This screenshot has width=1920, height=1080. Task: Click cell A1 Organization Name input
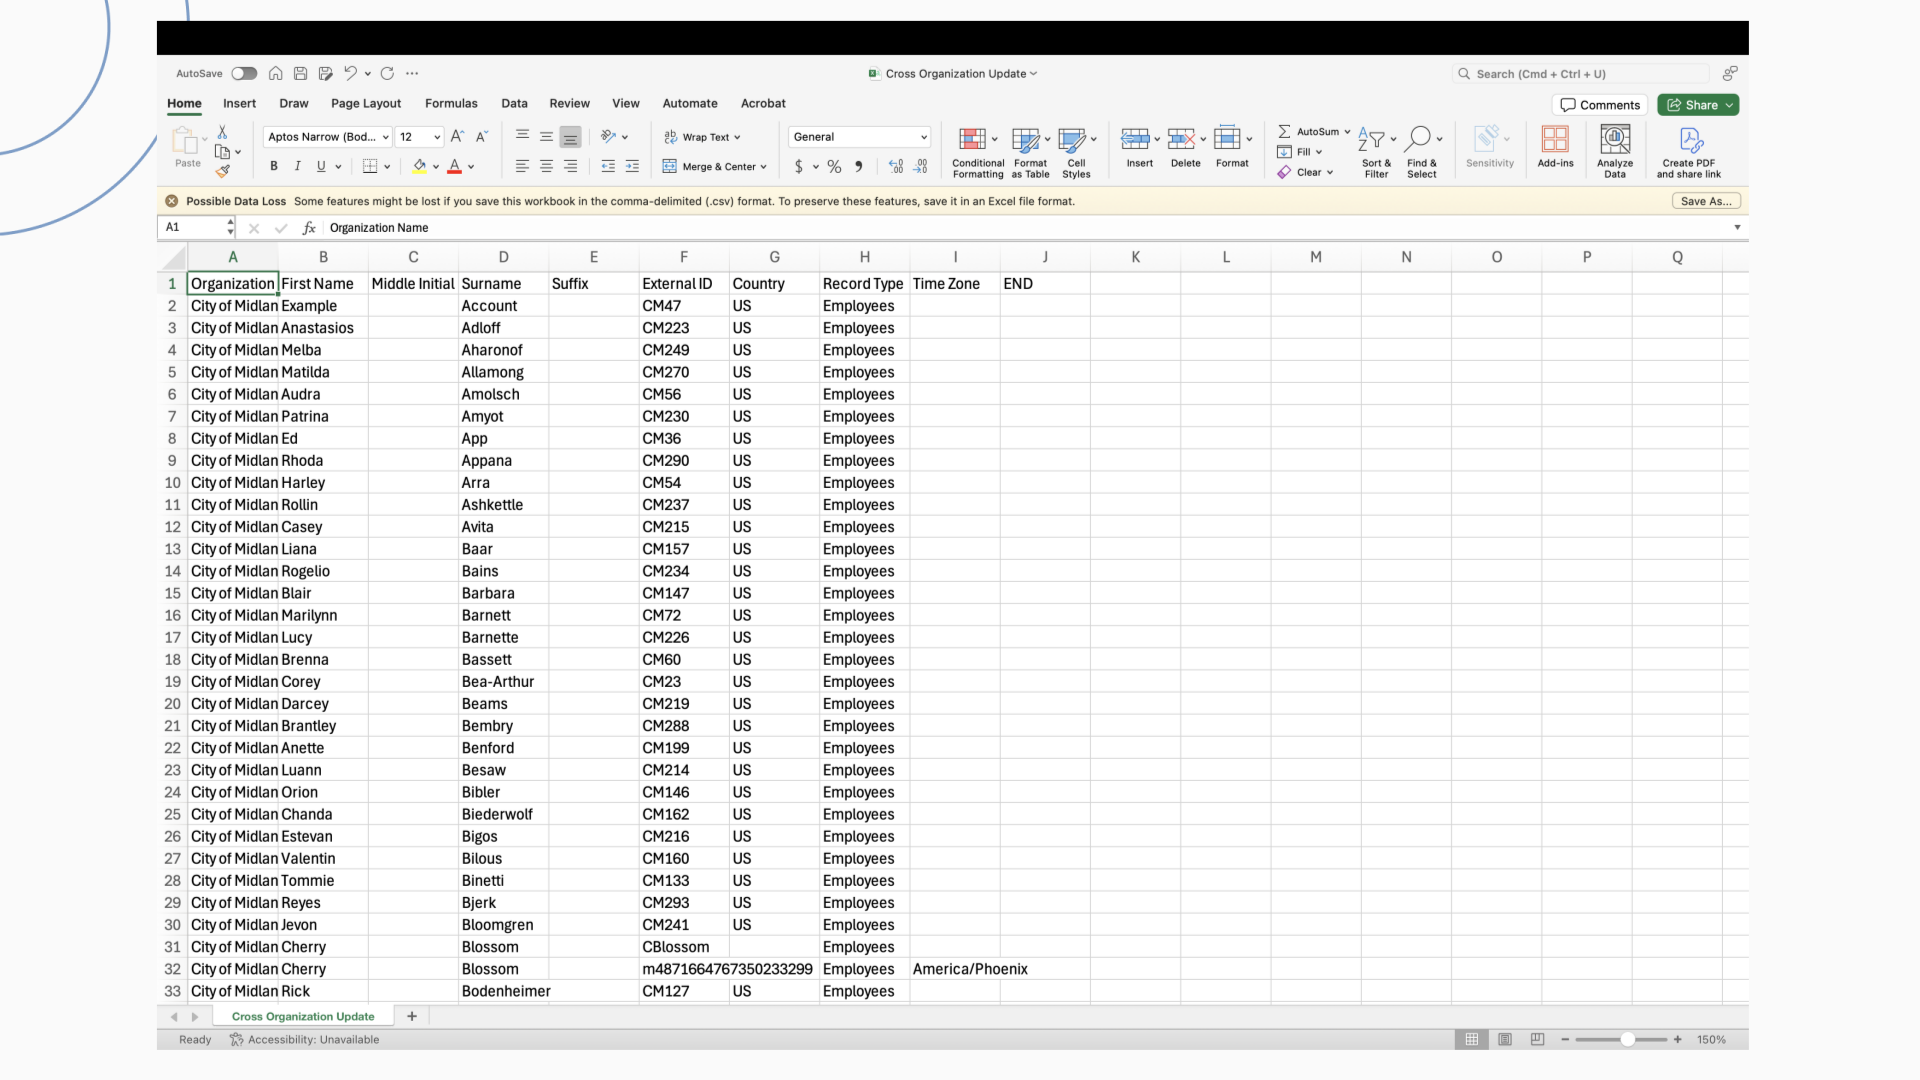pyautogui.click(x=232, y=284)
